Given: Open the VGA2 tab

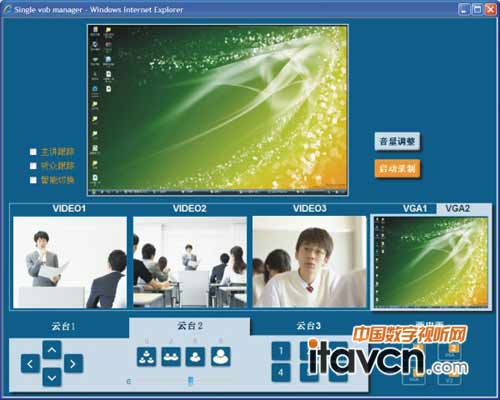Looking at the screenshot, I should click(458, 209).
